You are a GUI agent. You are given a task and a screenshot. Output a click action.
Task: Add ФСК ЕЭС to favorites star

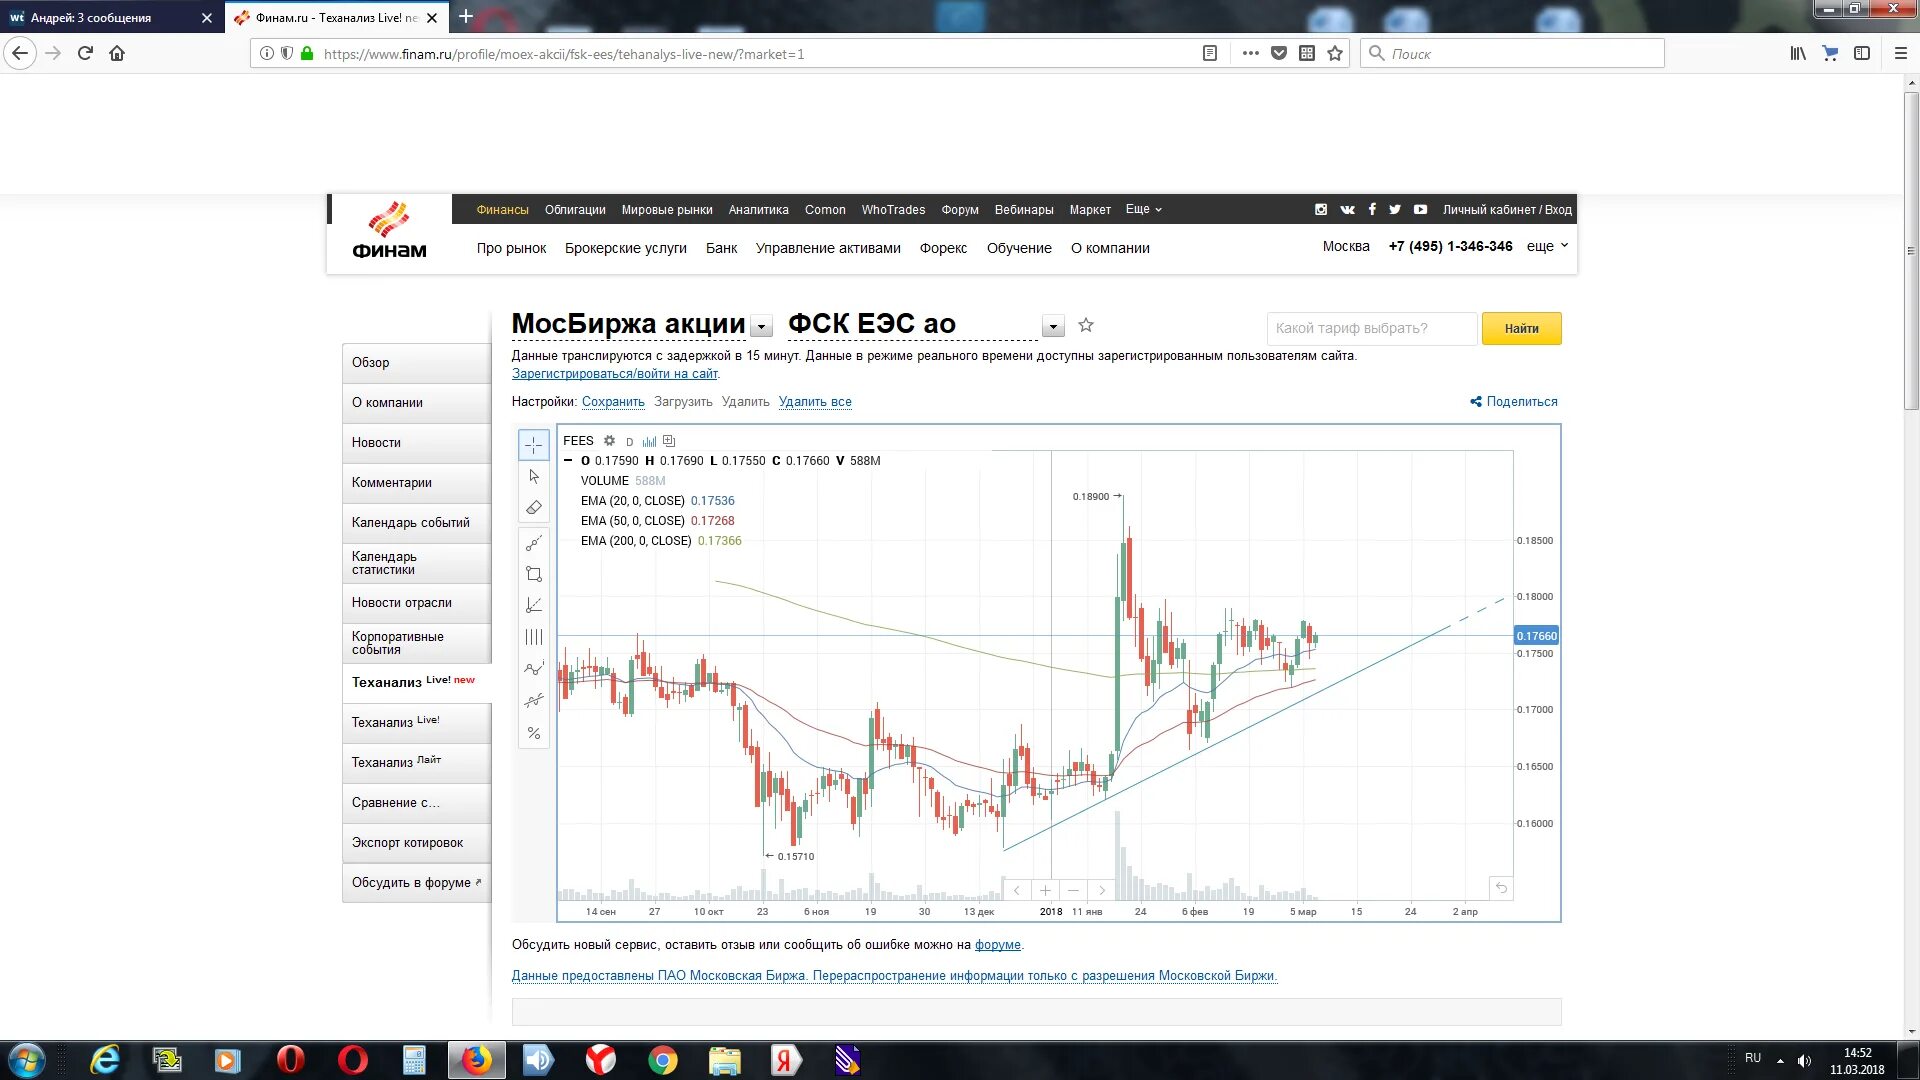pos(1086,325)
